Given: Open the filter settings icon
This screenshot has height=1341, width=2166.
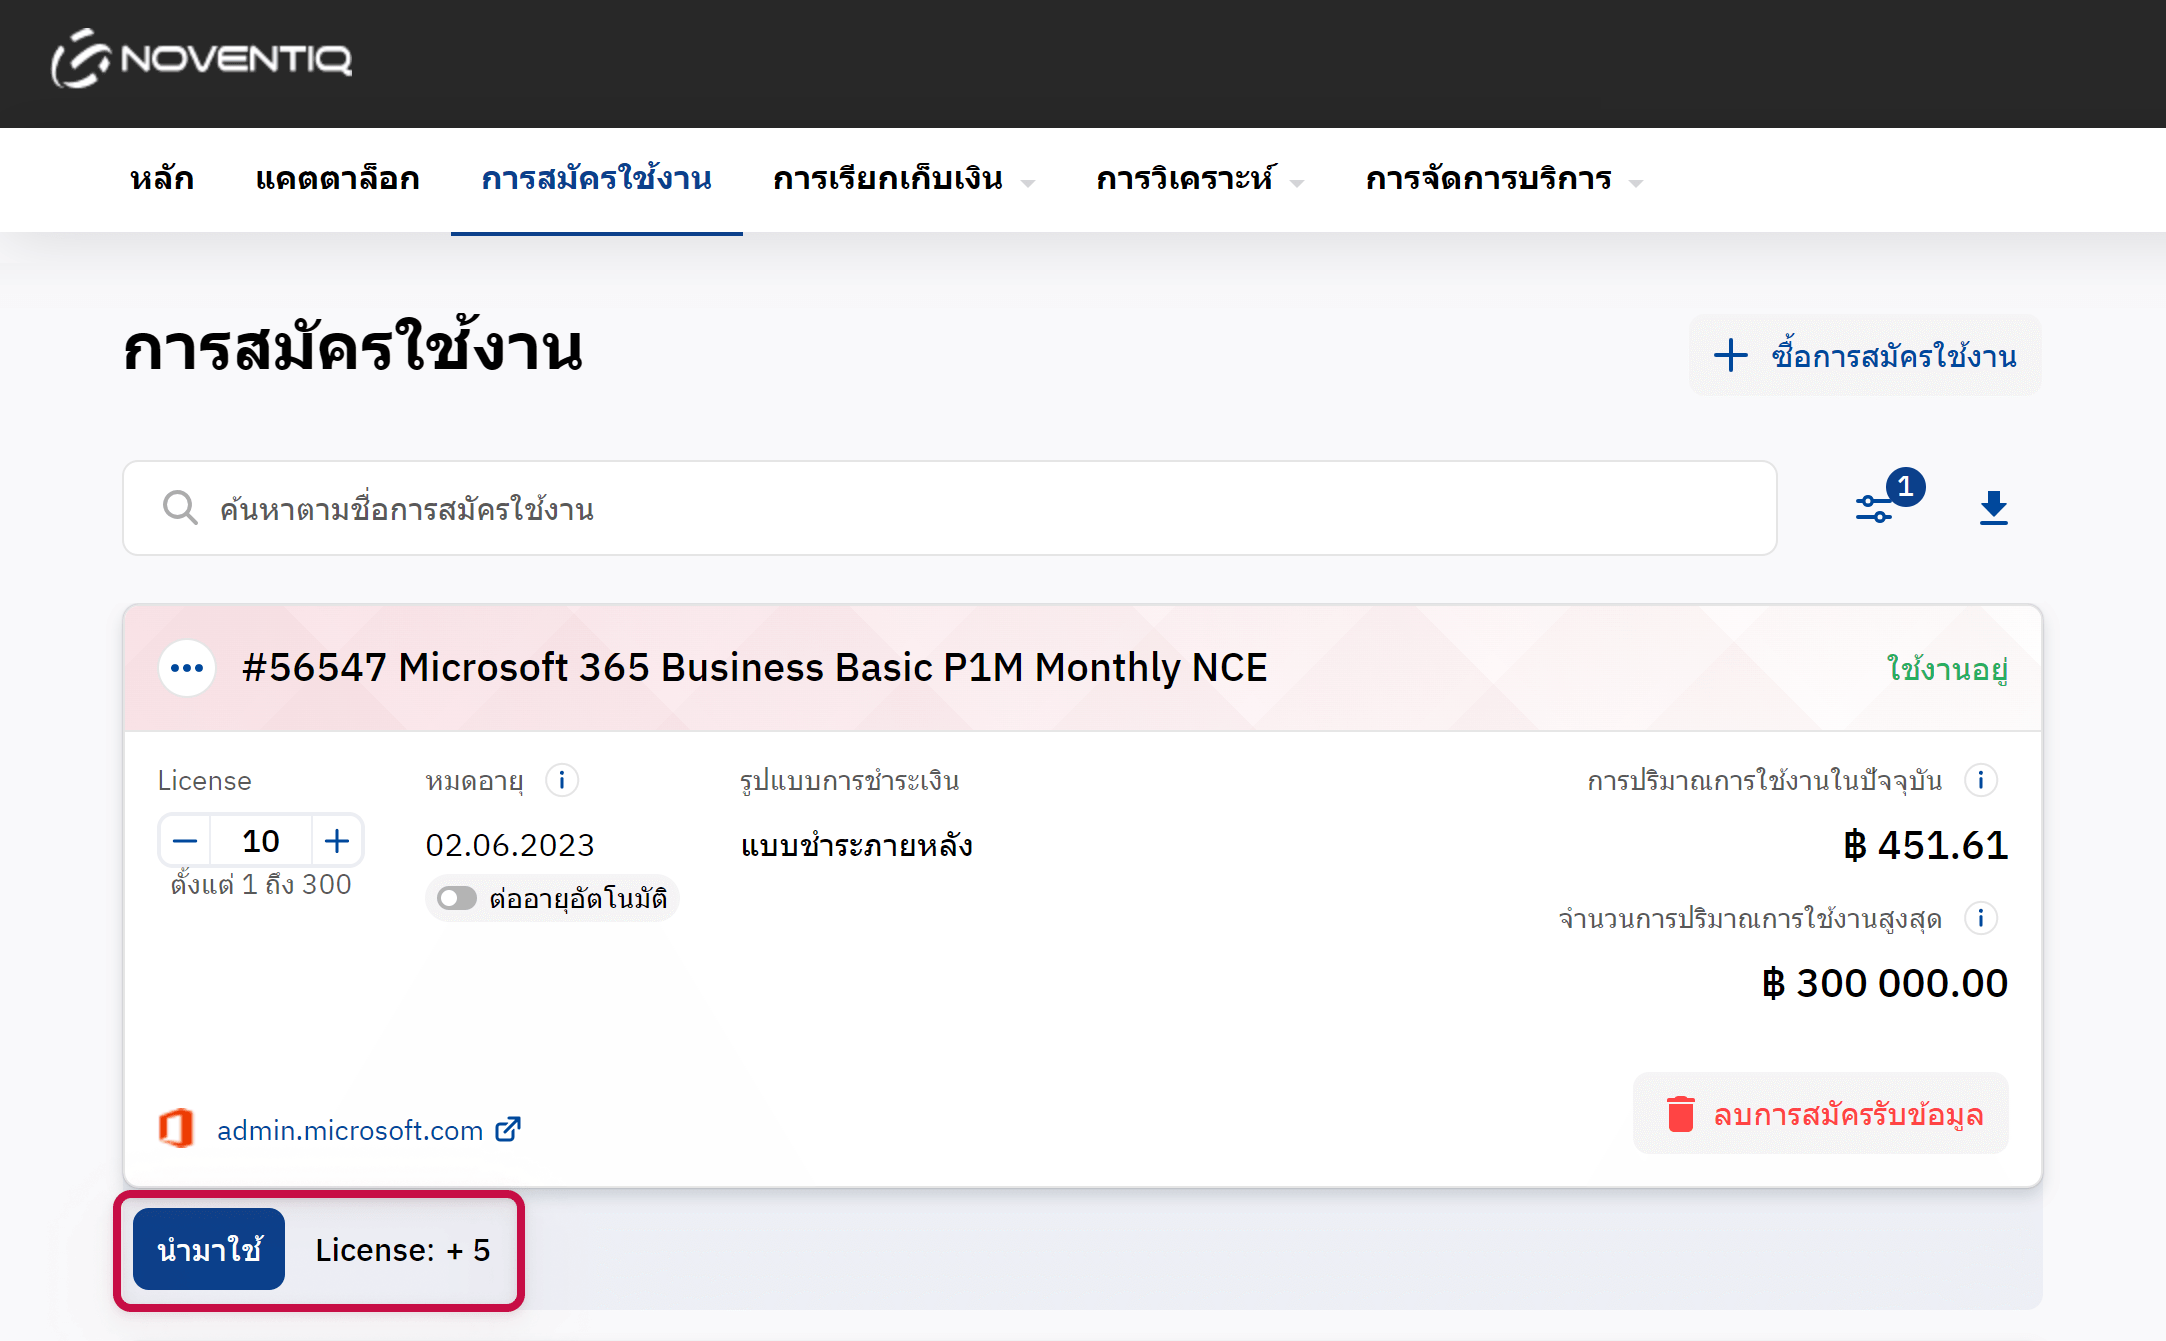Looking at the screenshot, I should click(x=1875, y=508).
